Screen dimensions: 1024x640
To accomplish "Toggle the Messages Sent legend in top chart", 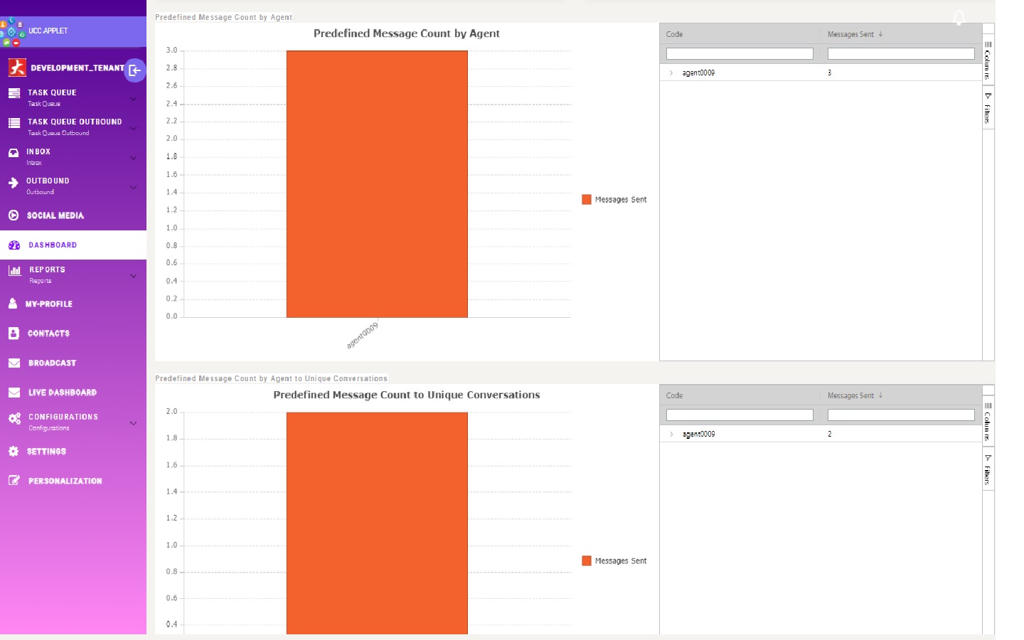I will [x=614, y=200].
